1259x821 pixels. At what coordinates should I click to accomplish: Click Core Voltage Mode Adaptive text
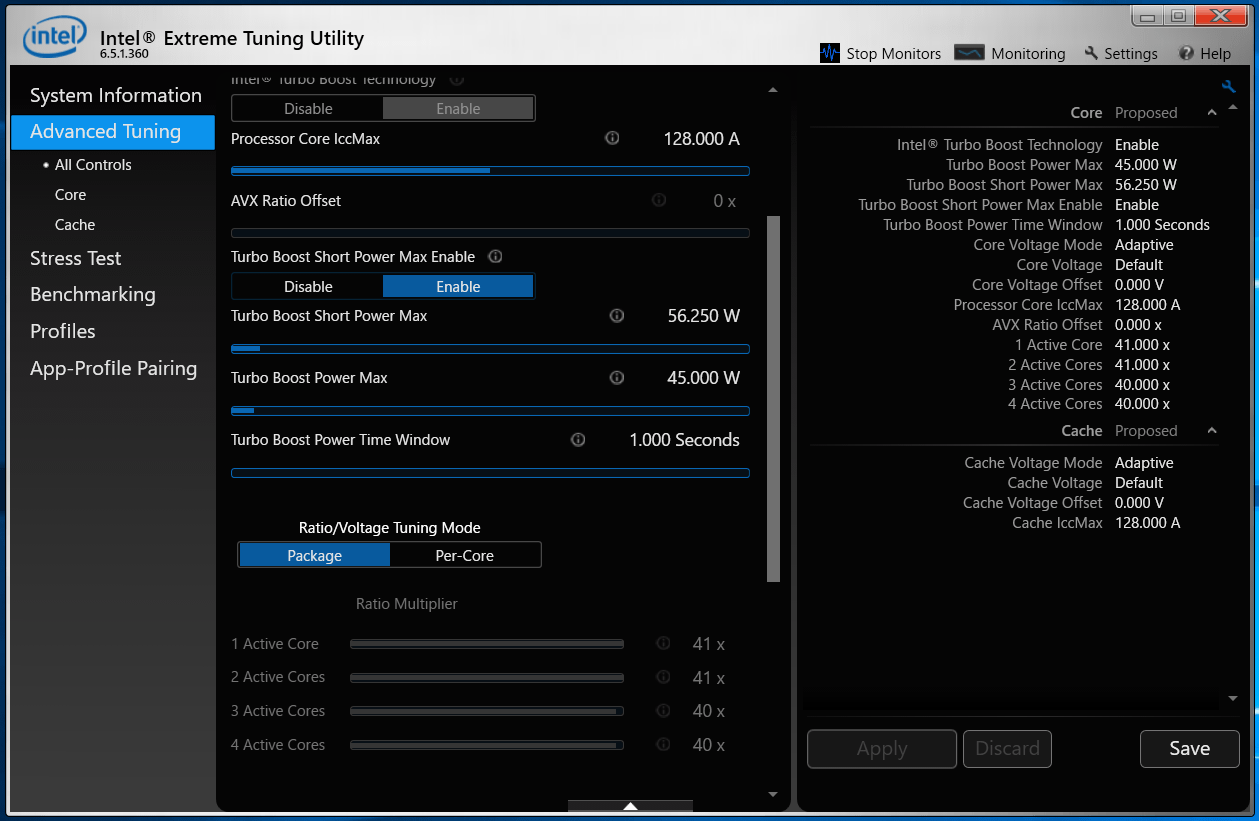(1144, 245)
